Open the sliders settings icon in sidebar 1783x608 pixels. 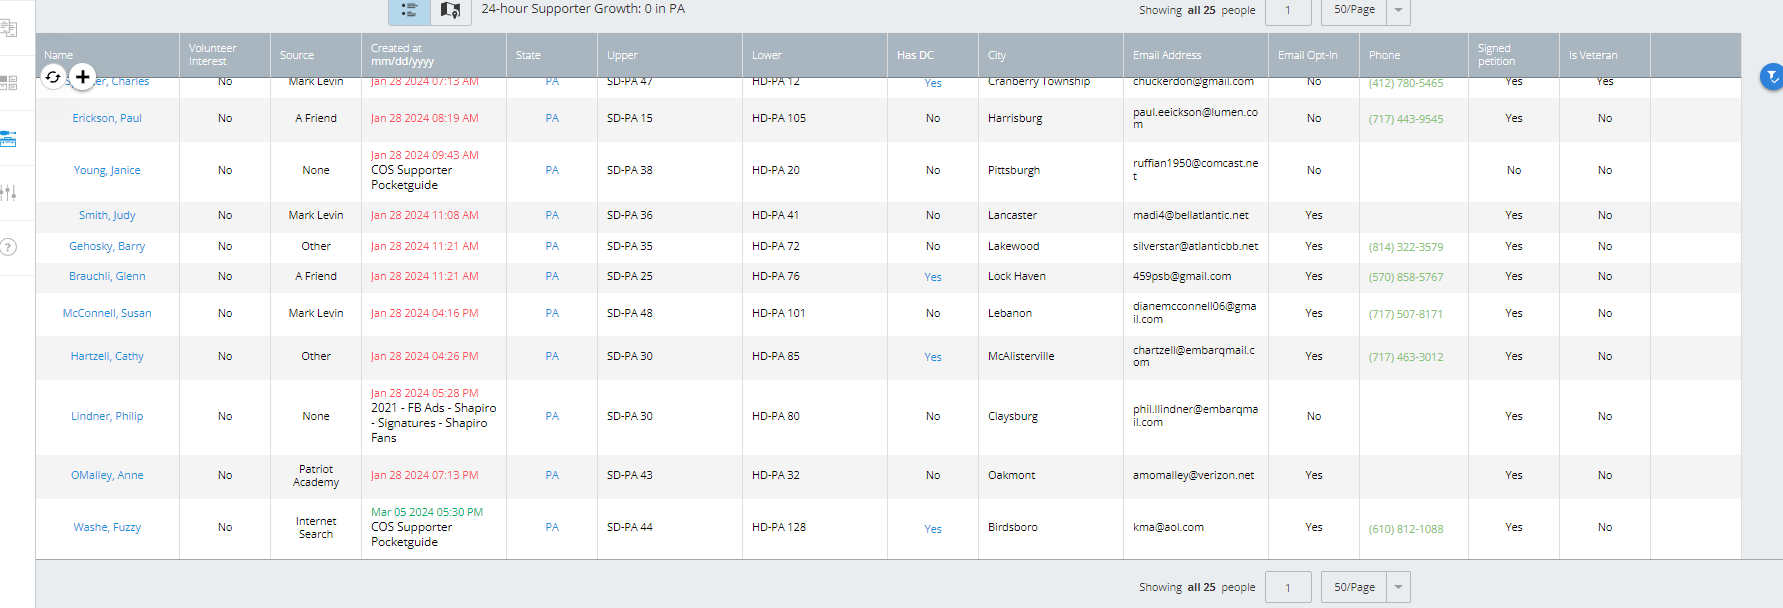(9, 192)
